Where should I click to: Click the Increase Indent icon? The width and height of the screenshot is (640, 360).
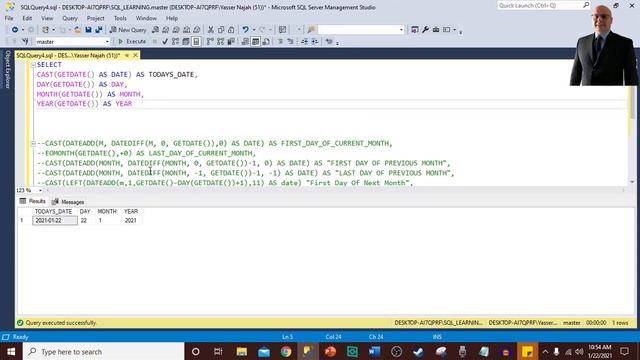click(x=315, y=41)
